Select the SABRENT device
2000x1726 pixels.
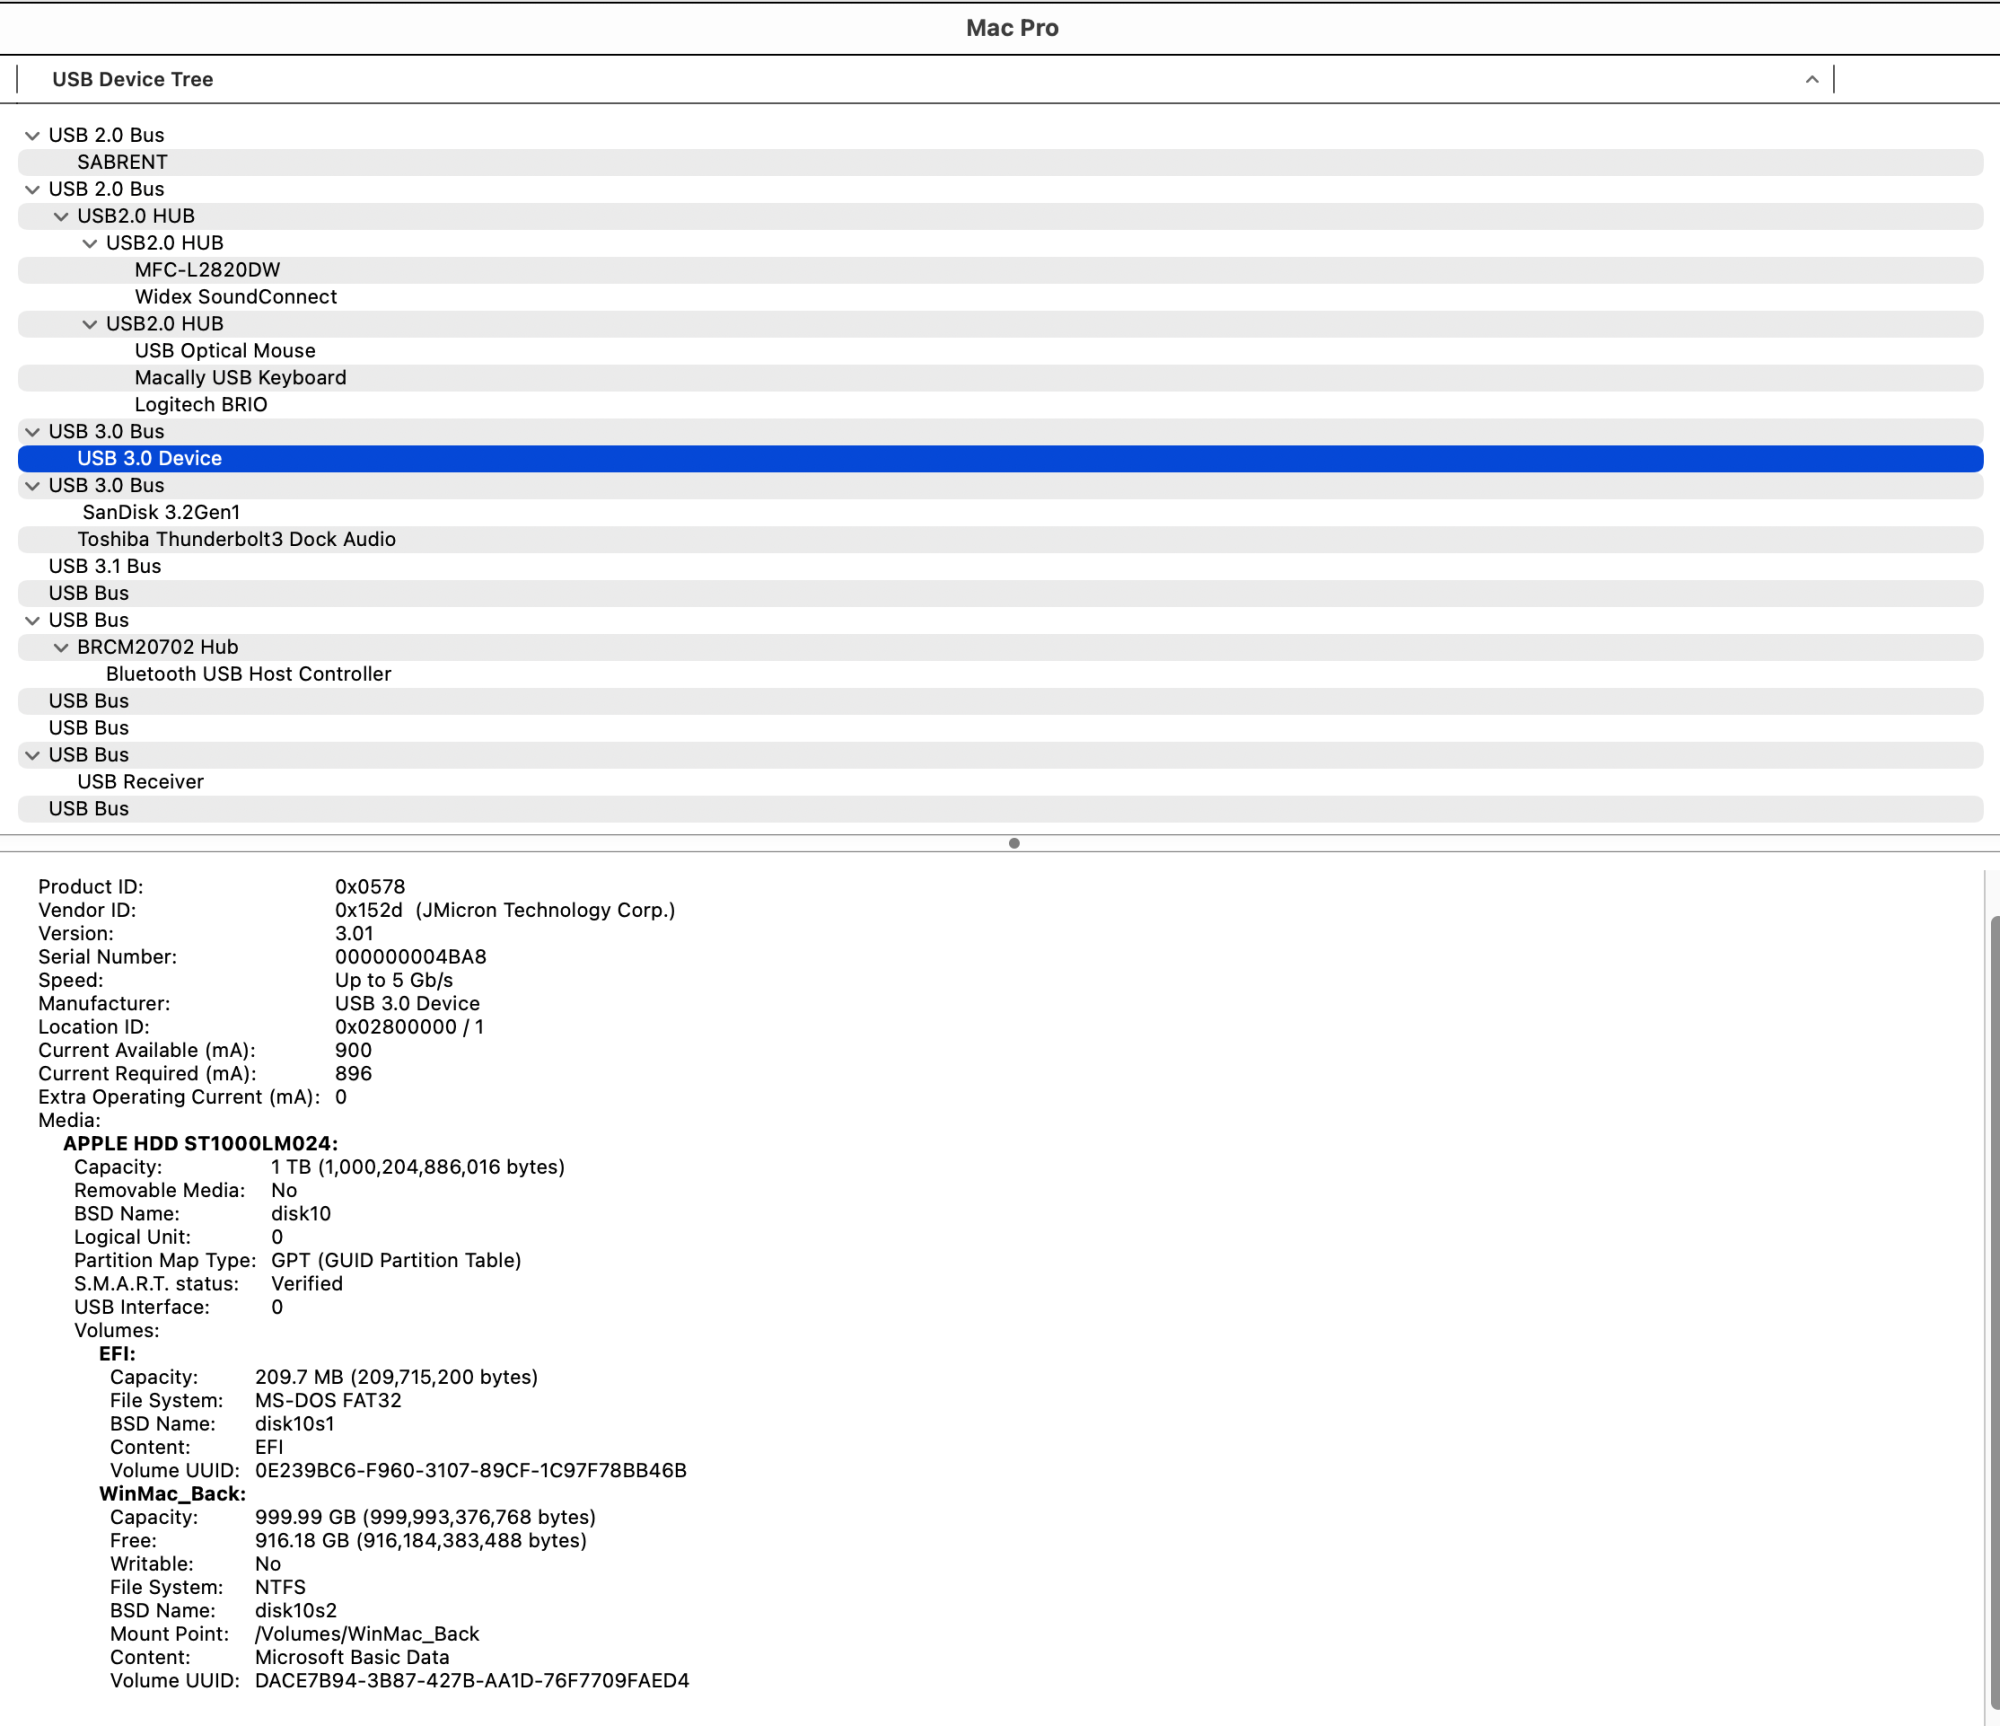point(122,162)
